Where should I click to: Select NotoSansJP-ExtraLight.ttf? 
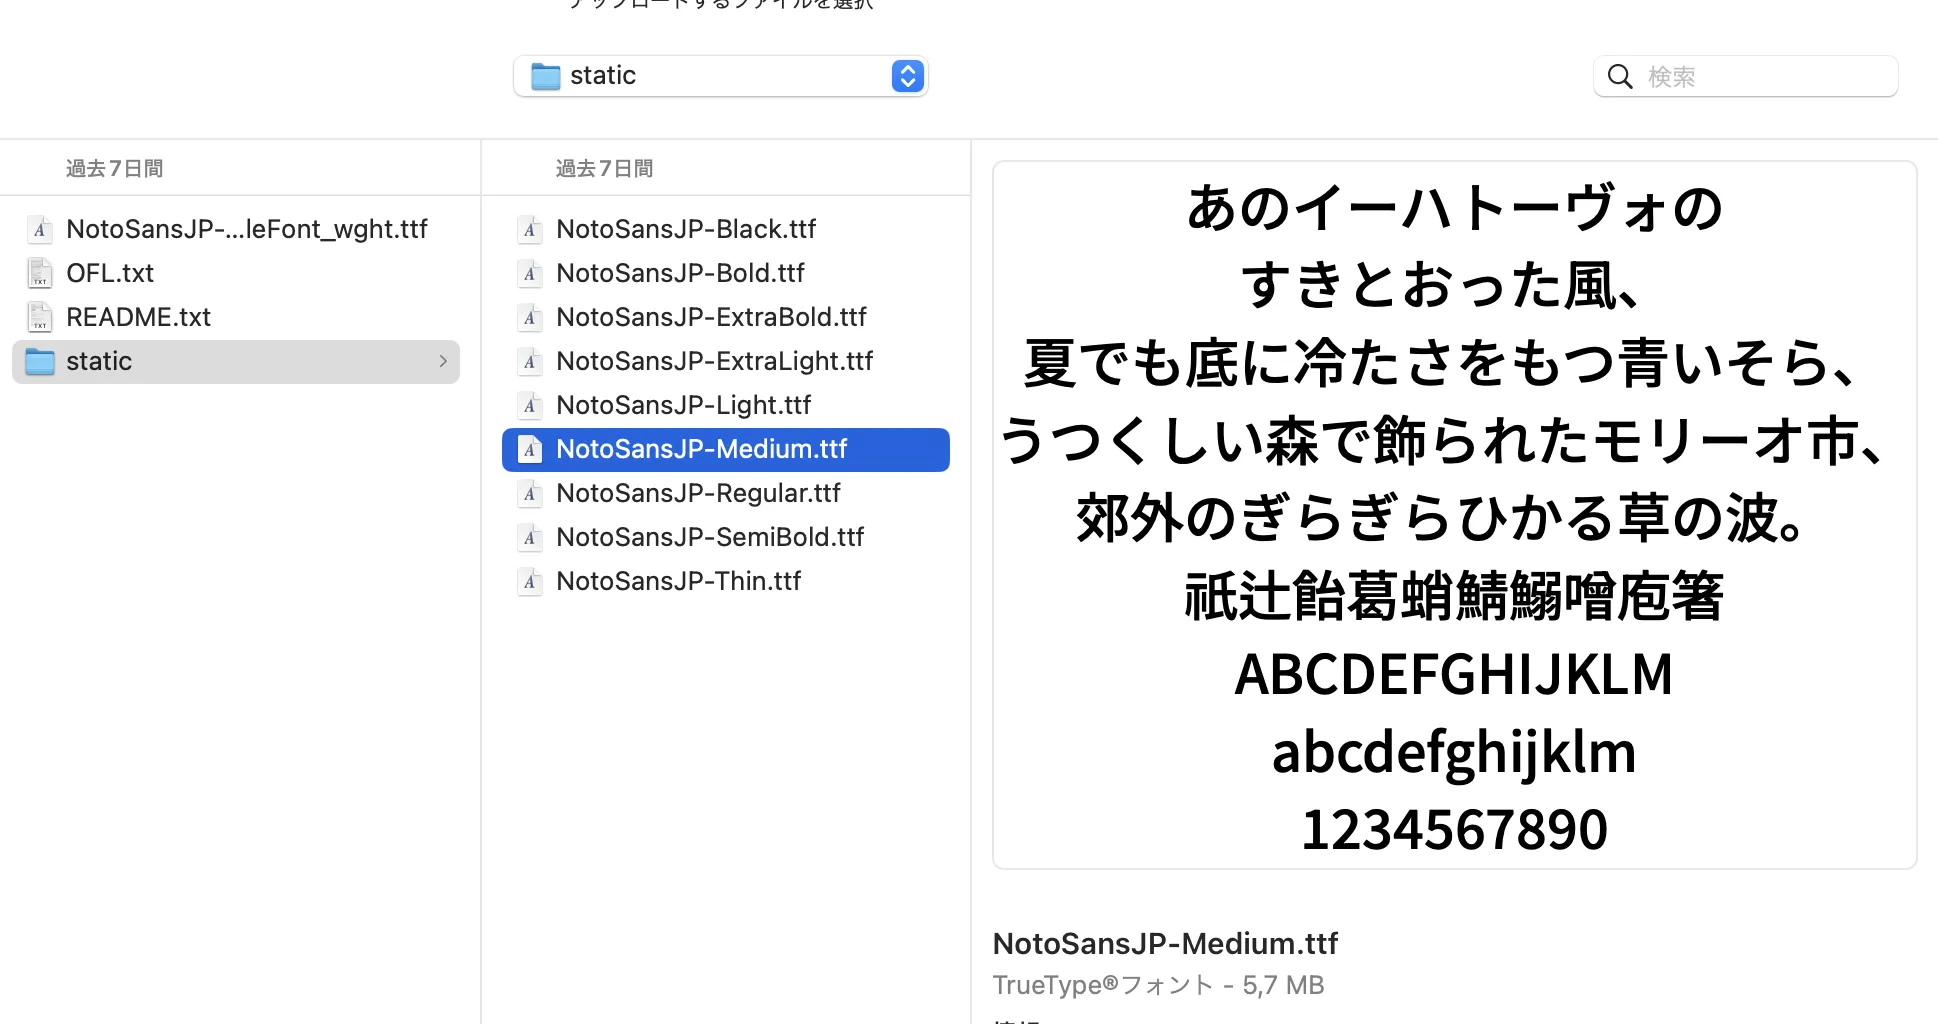point(726,361)
